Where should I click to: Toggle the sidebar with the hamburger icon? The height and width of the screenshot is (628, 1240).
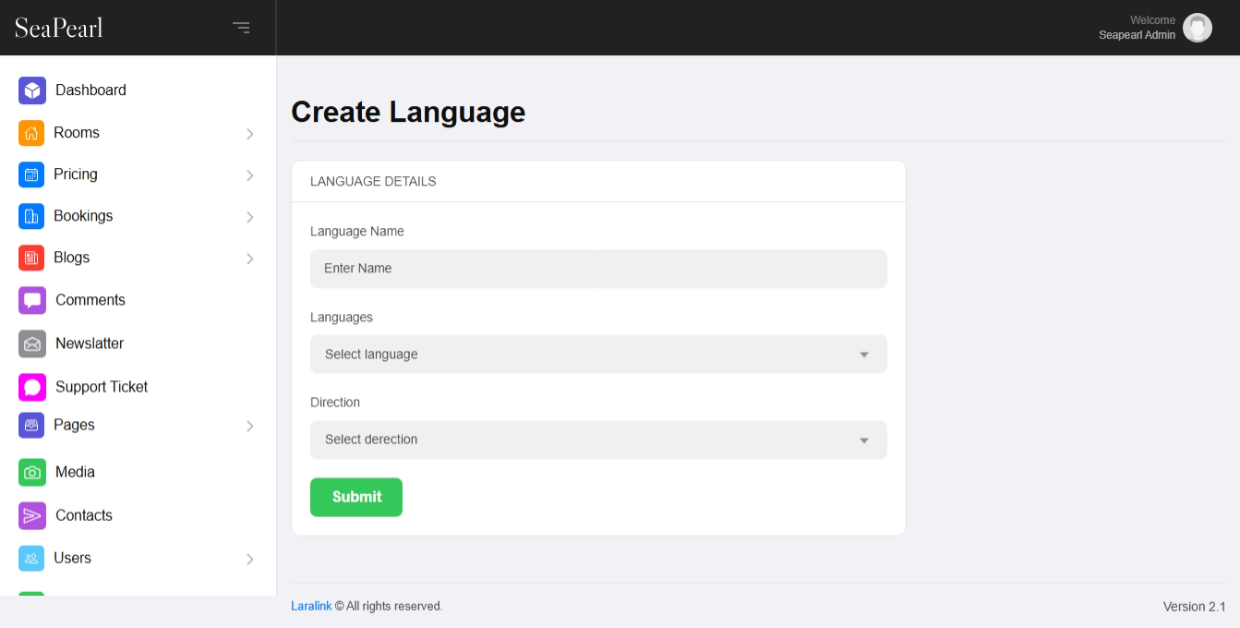tap(241, 27)
